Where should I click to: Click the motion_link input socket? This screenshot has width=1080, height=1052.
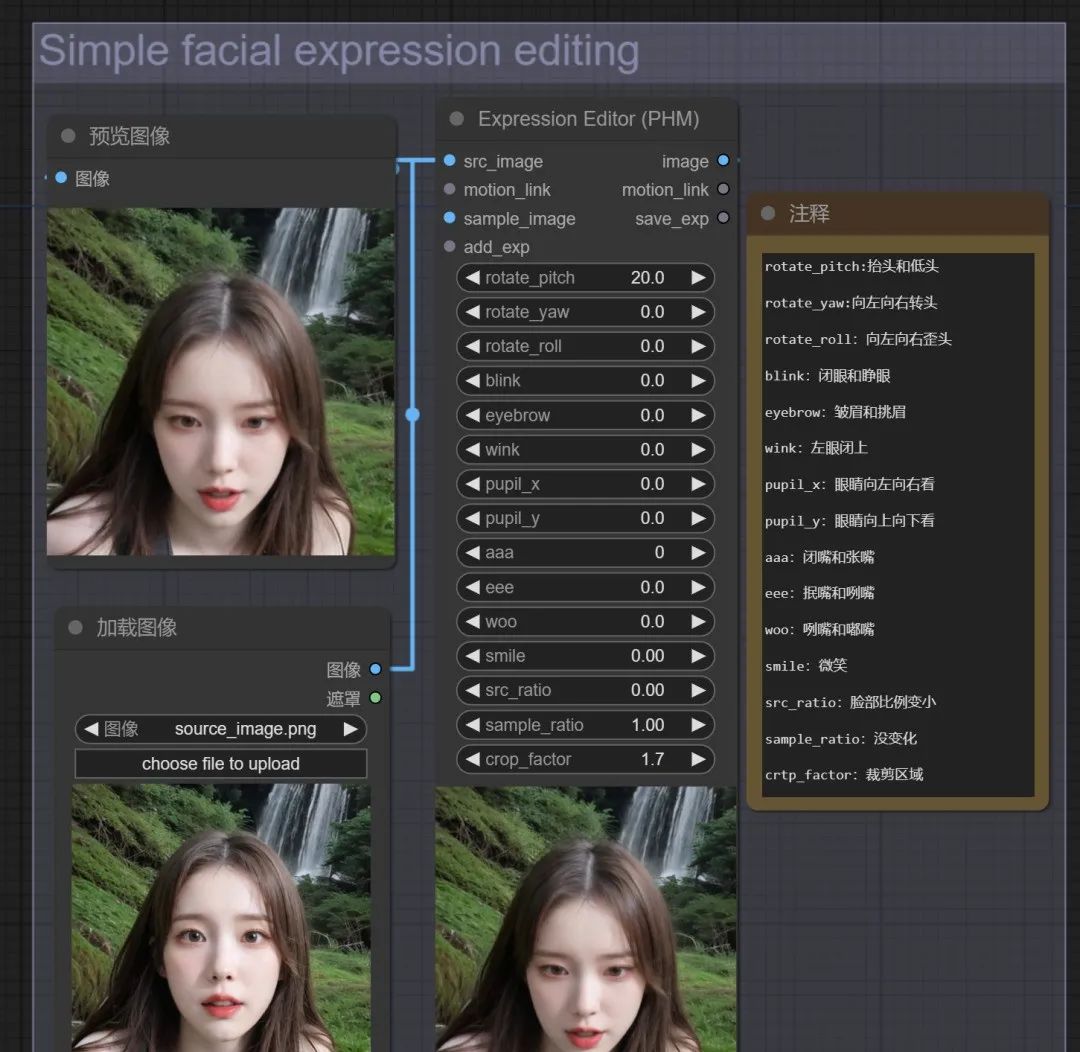coord(449,189)
